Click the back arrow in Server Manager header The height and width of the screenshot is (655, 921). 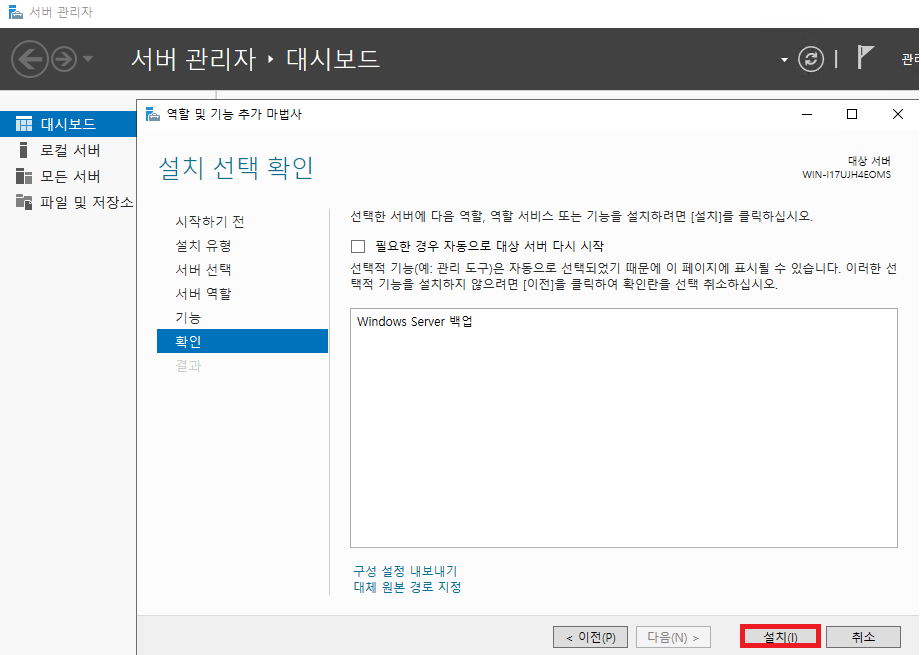coord(29,59)
